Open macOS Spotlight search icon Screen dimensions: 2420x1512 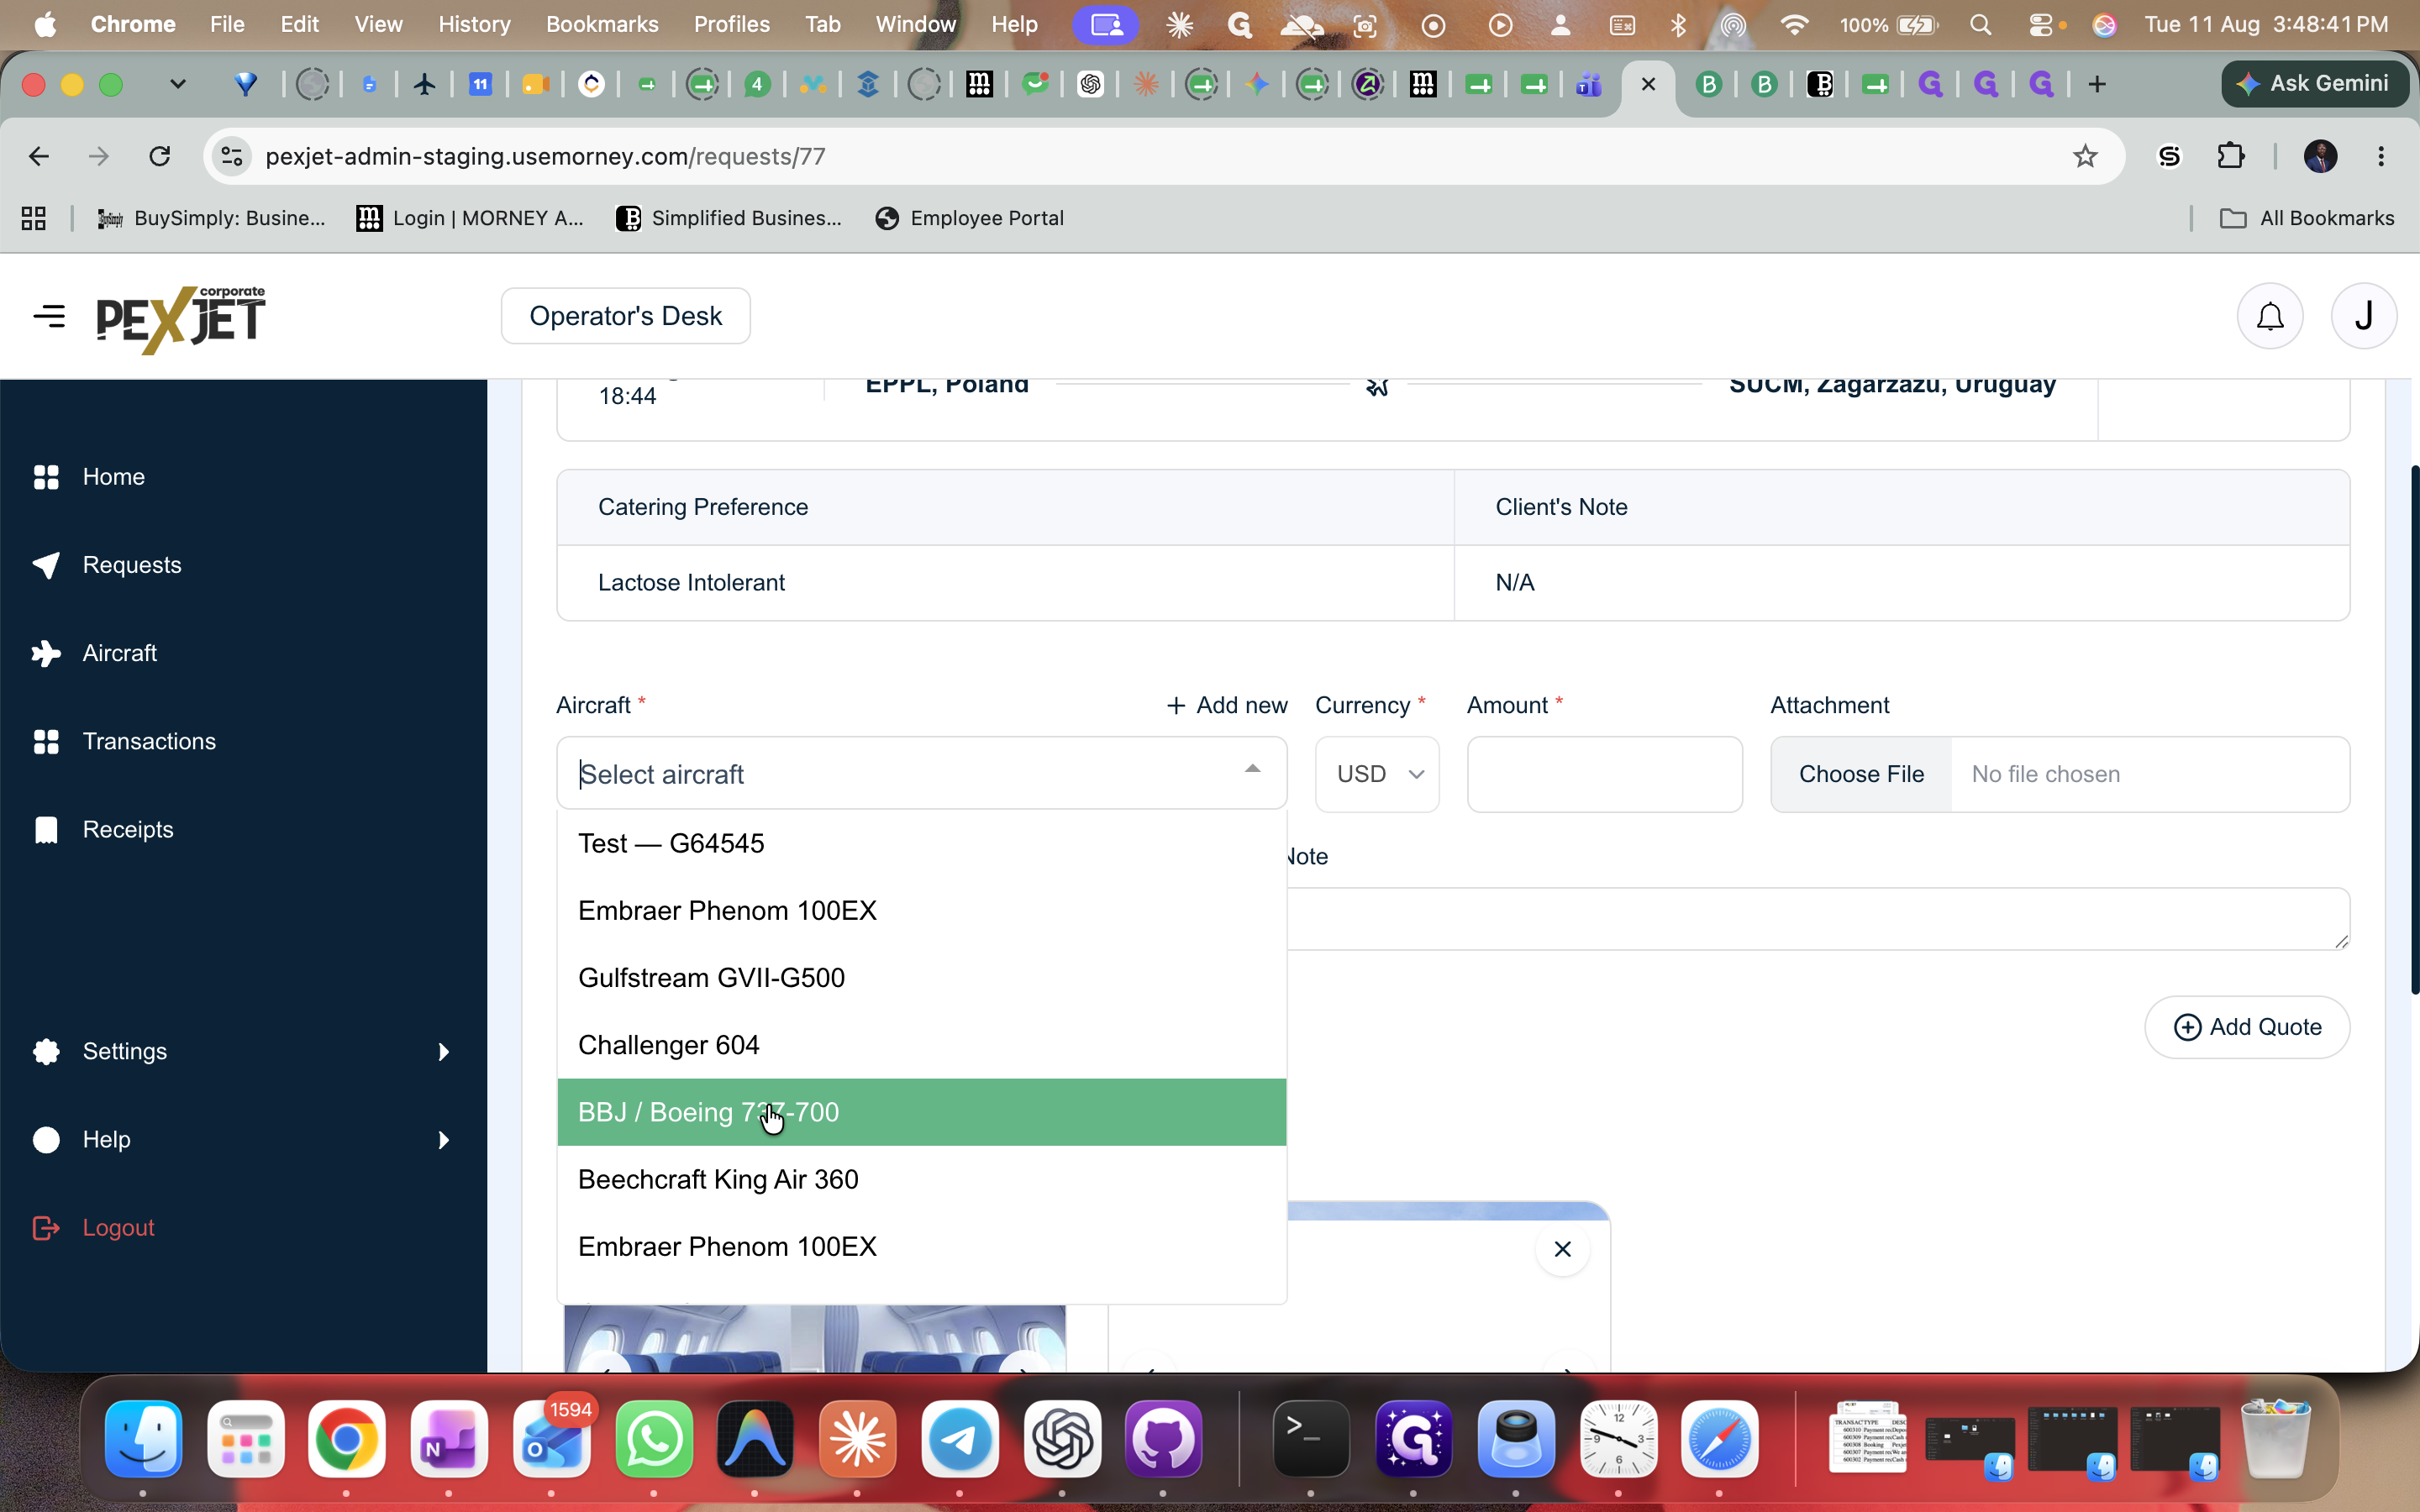coord(1980,25)
